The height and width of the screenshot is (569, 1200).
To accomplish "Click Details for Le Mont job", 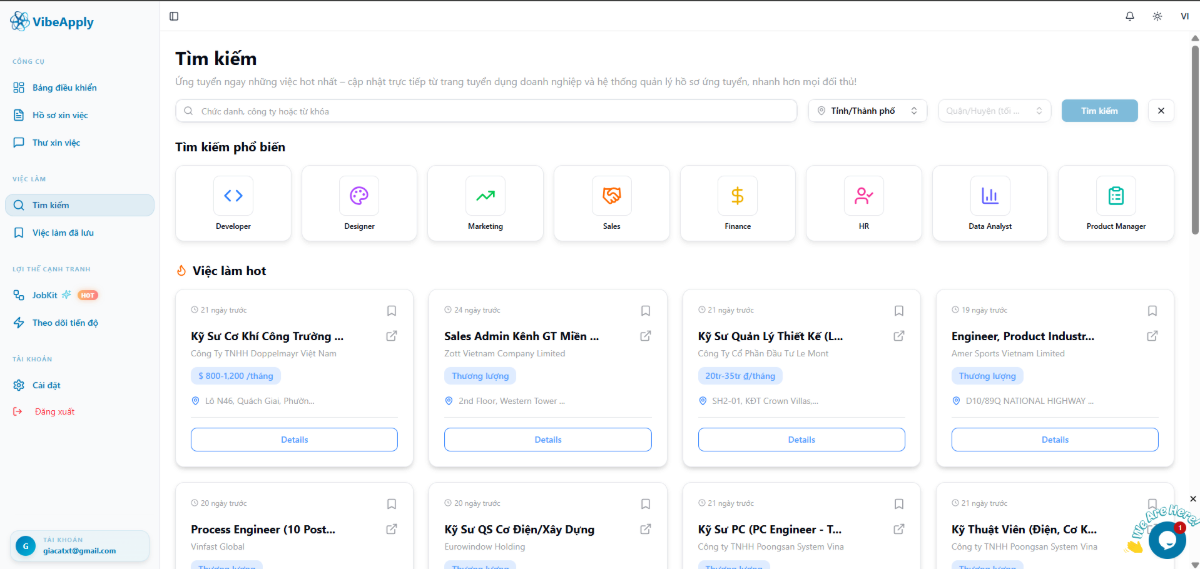I will coord(801,440).
